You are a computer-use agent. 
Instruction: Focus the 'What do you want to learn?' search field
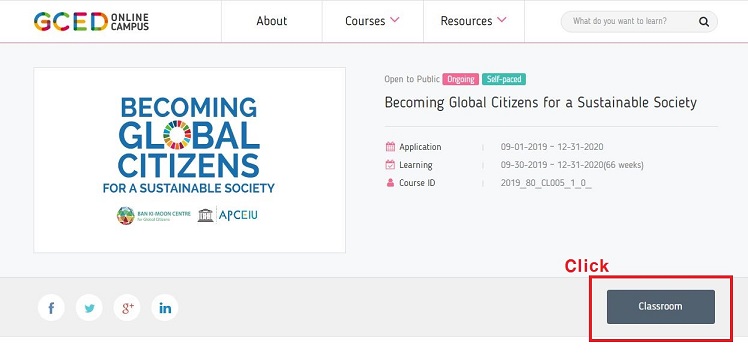(x=639, y=21)
